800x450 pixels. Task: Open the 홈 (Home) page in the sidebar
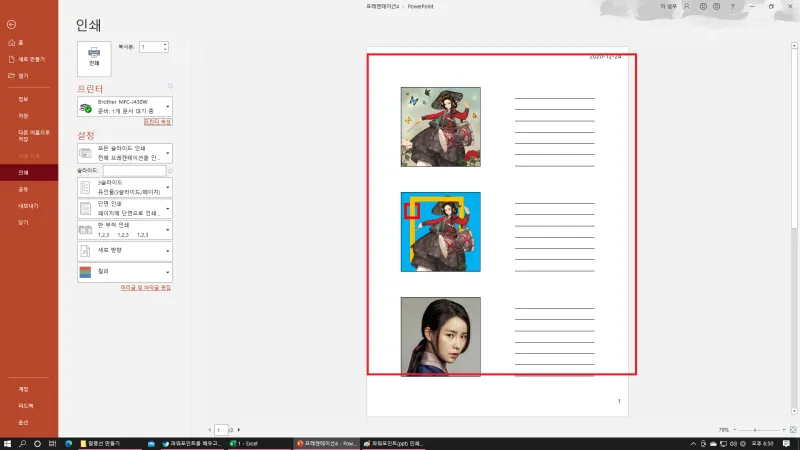(29, 43)
